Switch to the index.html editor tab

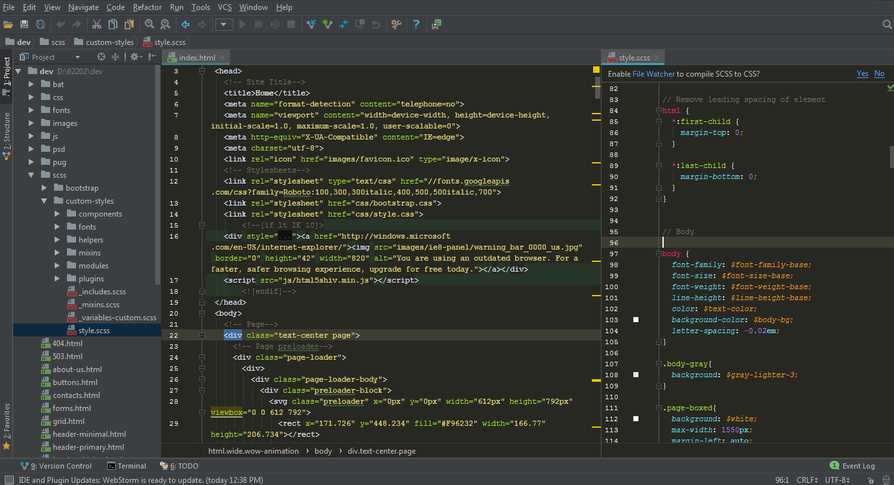click(x=196, y=58)
